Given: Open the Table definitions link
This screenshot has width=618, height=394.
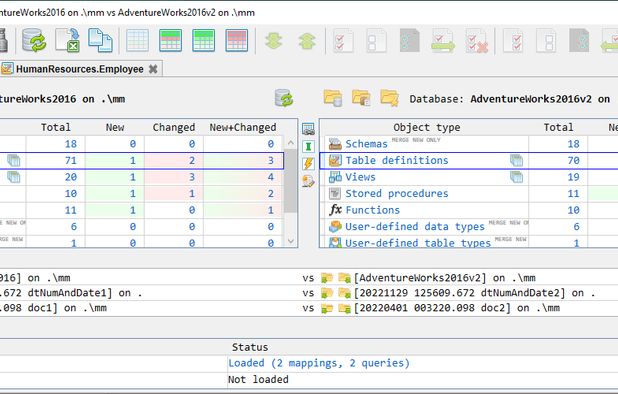Looking at the screenshot, I should click(397, 160).
